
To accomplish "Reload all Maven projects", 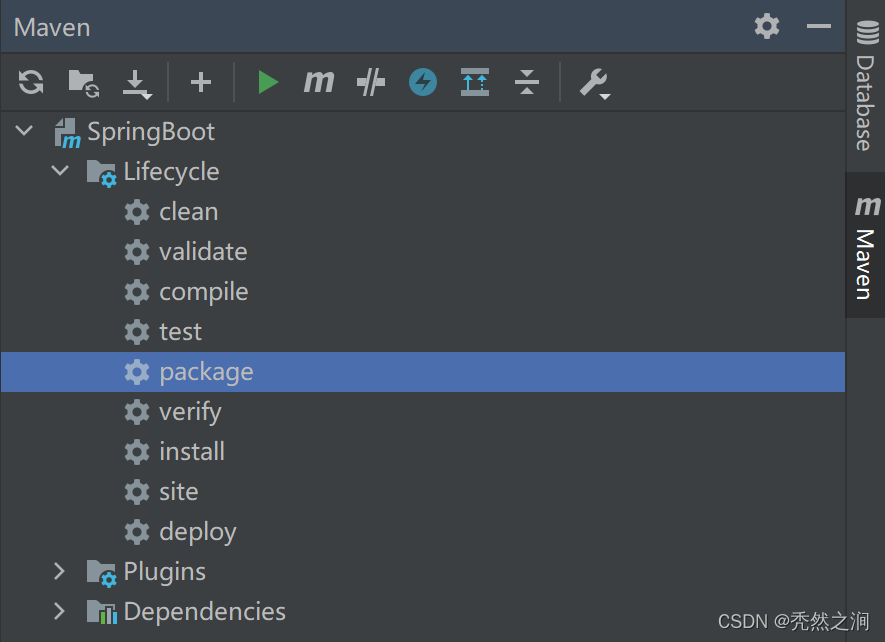I will [30, 82].
